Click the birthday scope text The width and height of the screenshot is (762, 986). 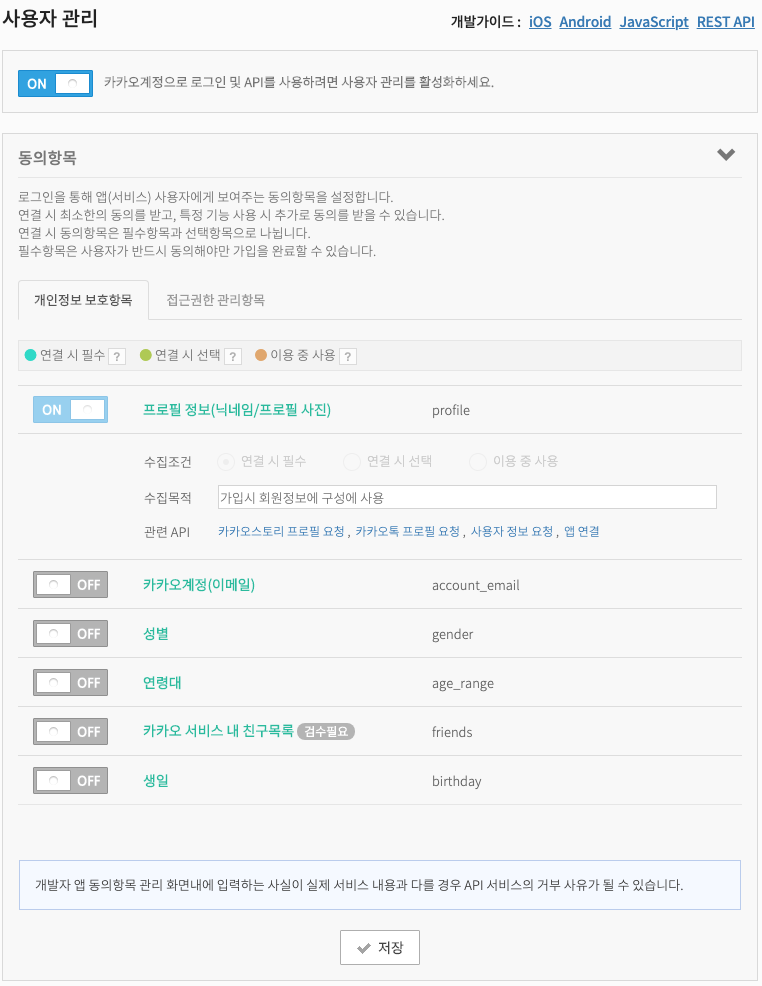[456, 782]
